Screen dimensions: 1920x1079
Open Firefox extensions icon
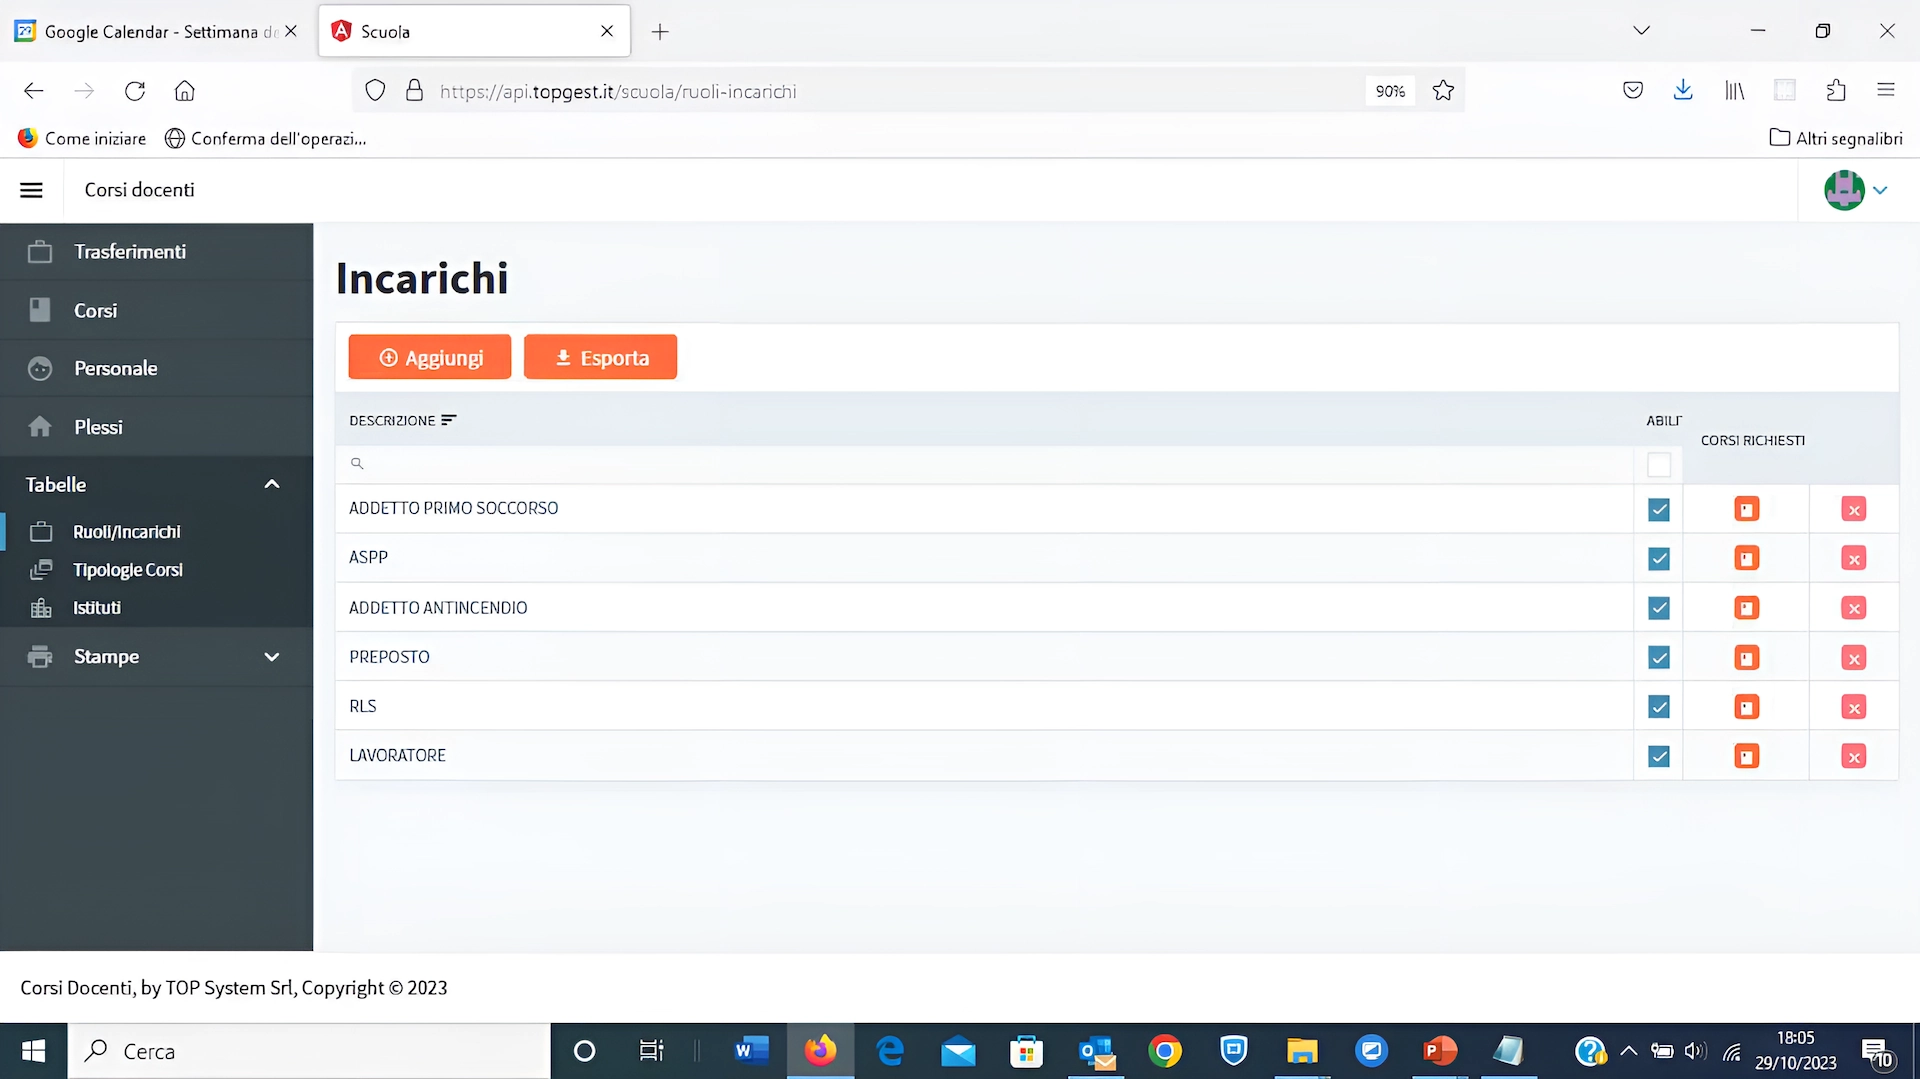click(x=1835, y=91)
